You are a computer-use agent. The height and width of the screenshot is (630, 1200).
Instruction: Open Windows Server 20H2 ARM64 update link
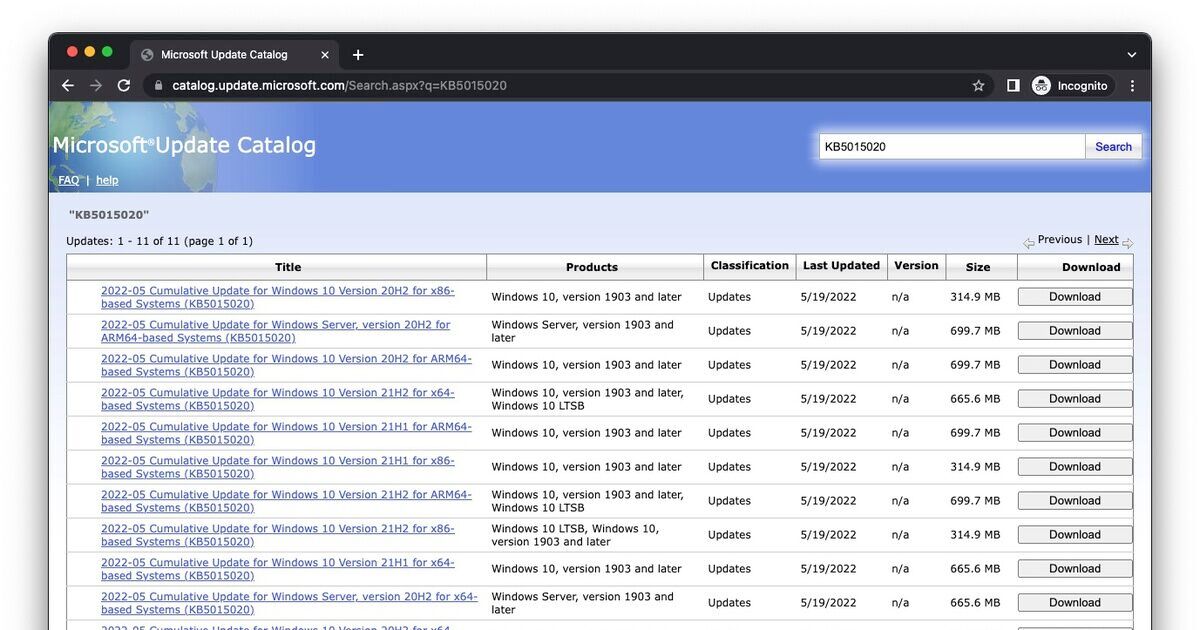click(x=276, y=331)
